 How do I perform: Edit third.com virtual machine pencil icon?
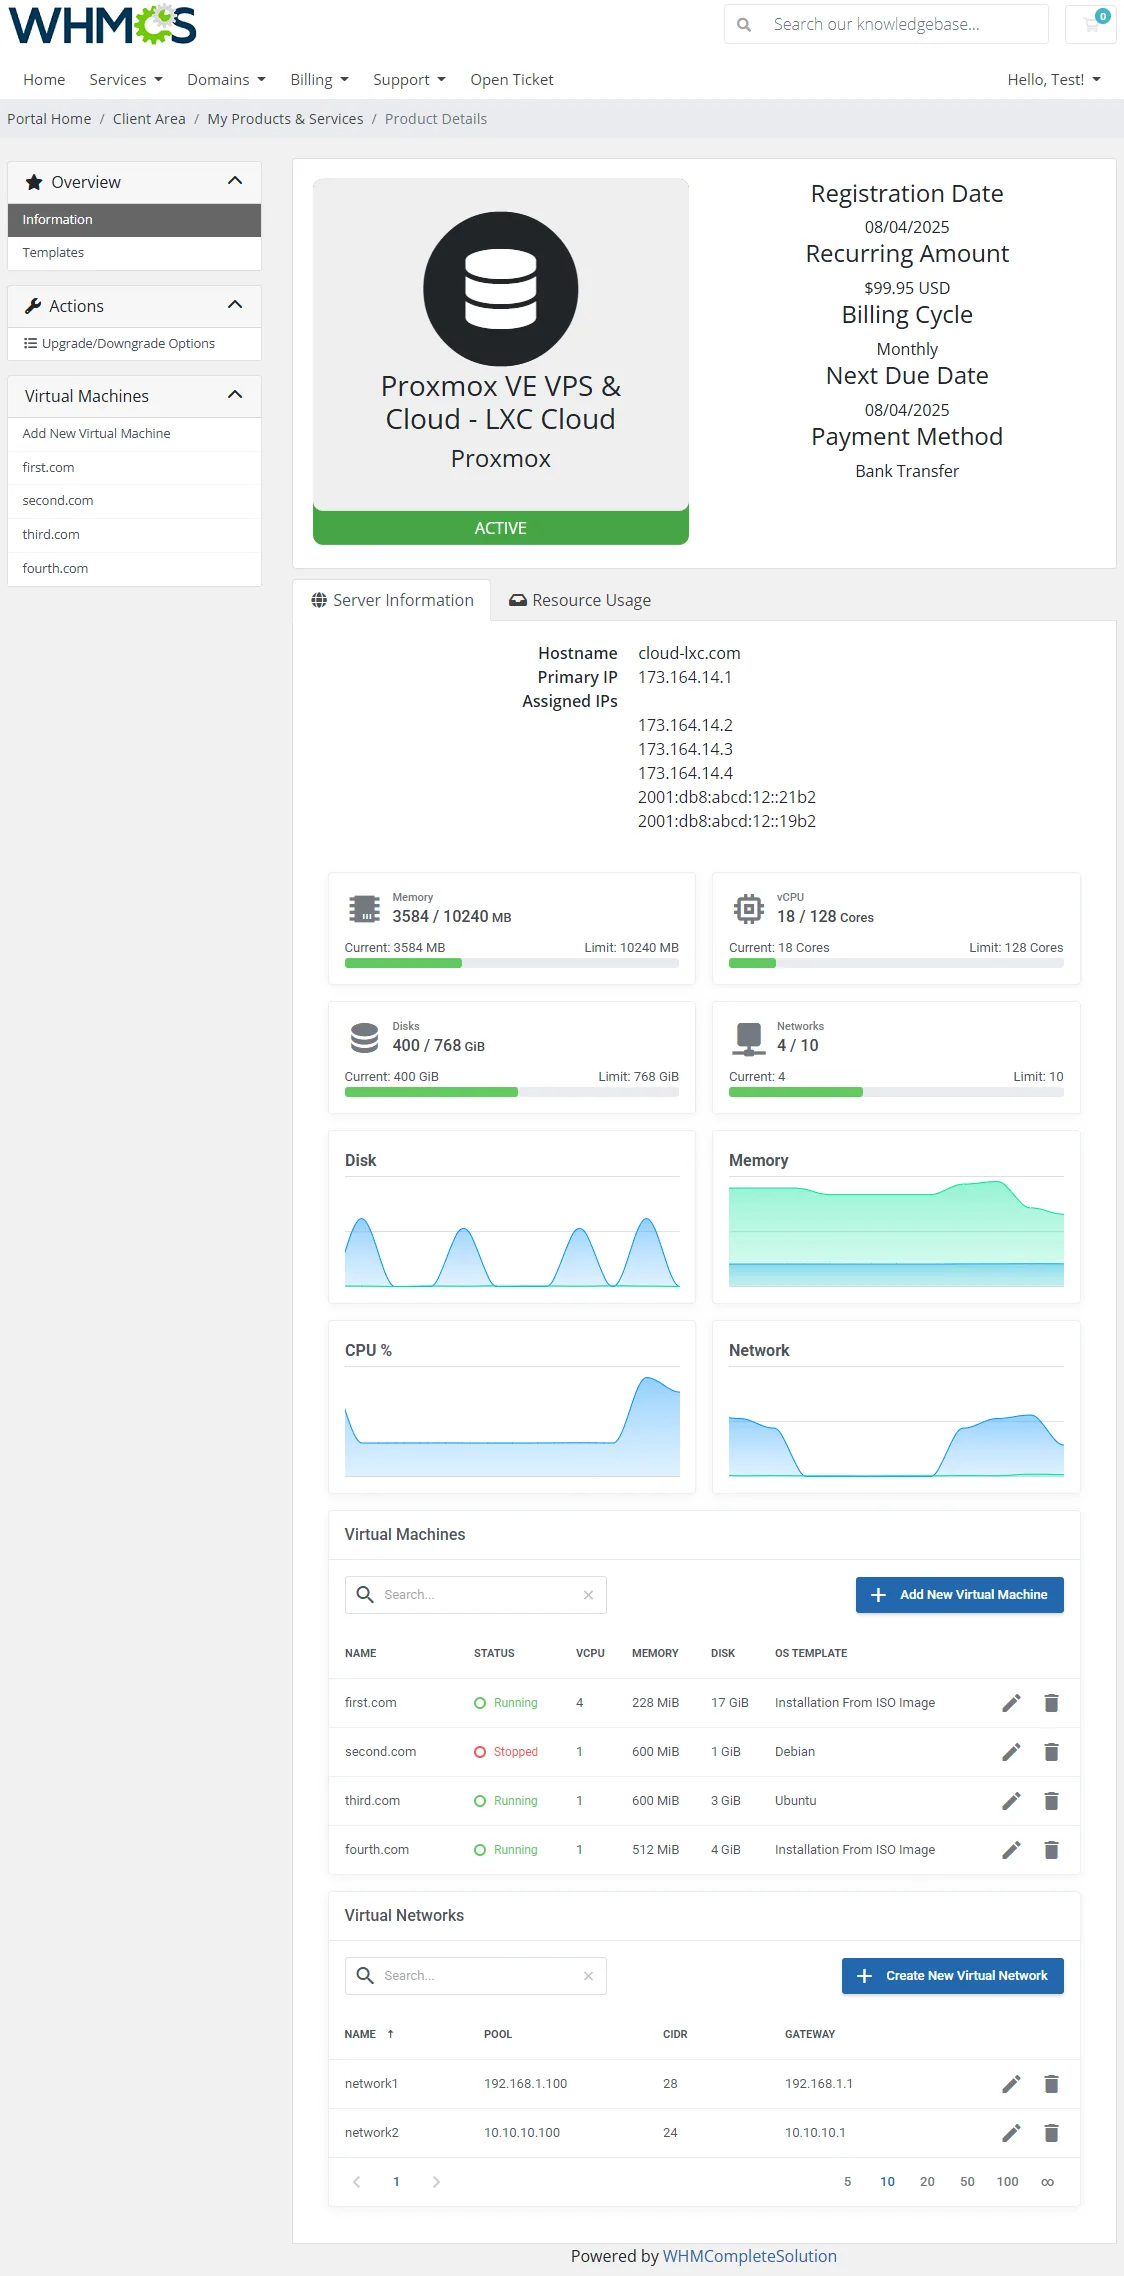(x=1011, y=1801)
